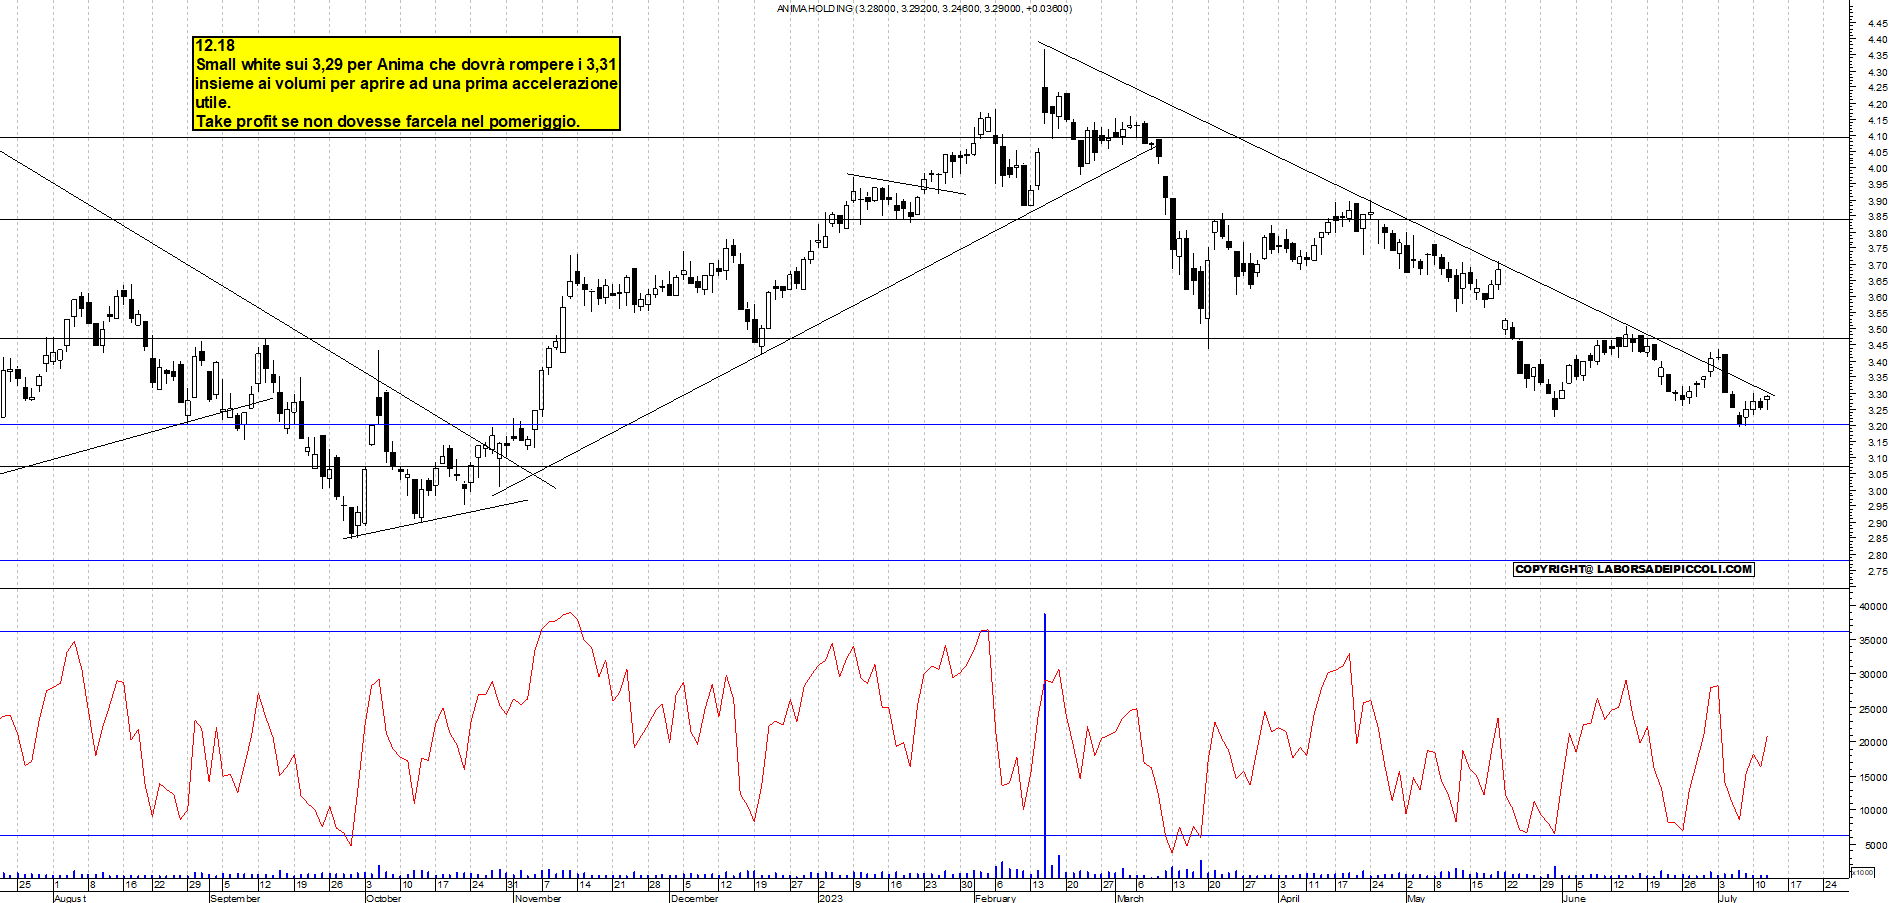Click the May month label
The height and width of the screenshot is (903, 1890).
pyautogui.click(x=1415, y=898)
